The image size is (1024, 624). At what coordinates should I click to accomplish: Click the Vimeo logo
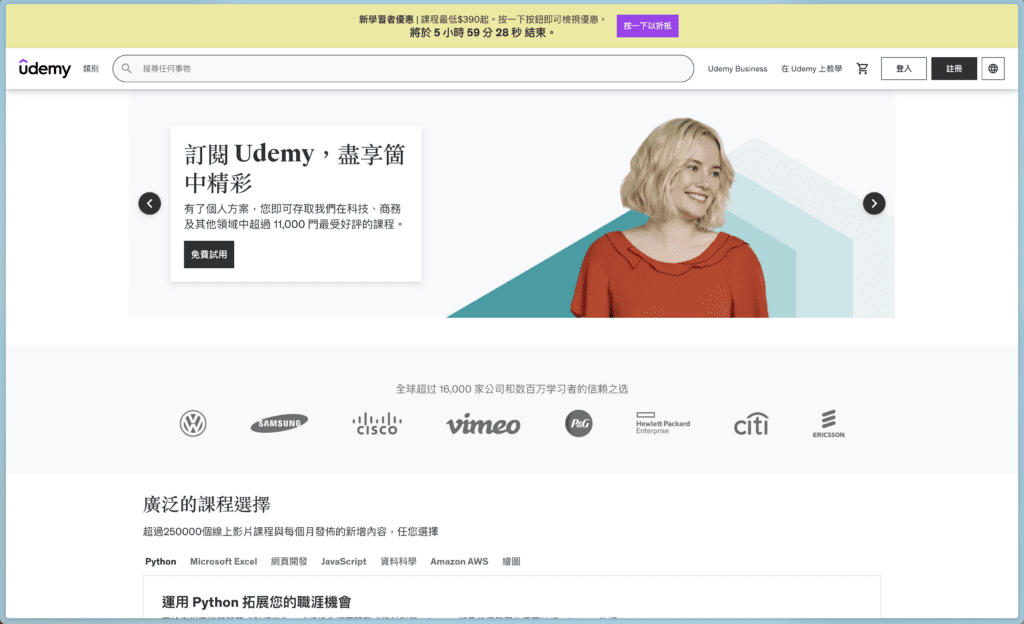pyautogui.click(x=483, y=424)
